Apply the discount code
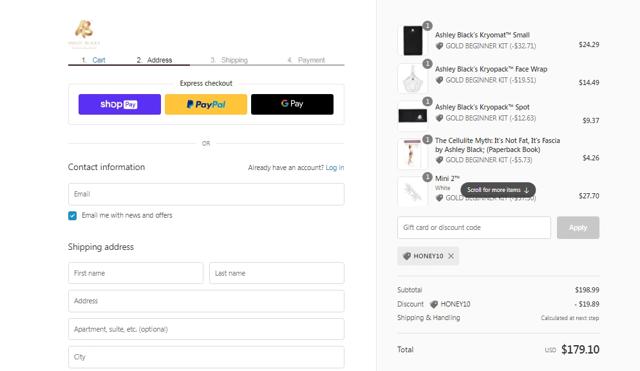This screenshot has height=371, width=640. (578, 228)
